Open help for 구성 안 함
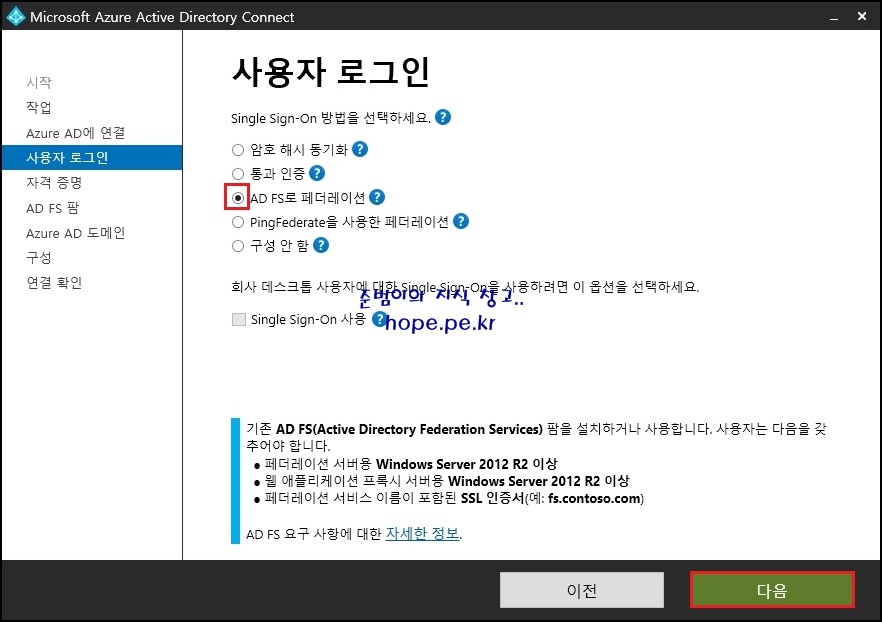The height and width of the screenshot is (622, 882). click(x=321, y=245)
